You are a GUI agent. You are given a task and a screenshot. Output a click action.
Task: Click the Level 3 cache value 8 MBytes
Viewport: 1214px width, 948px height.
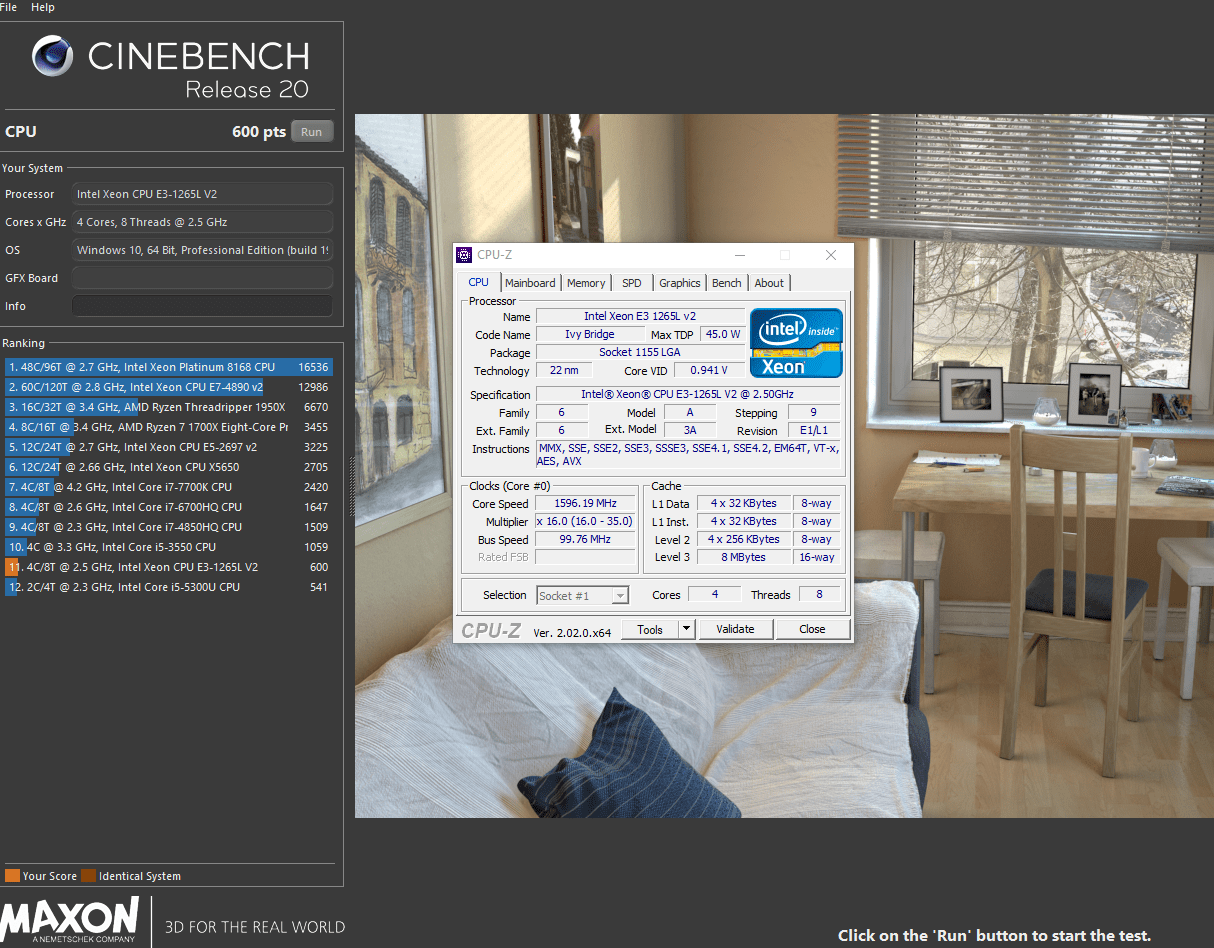744,558
